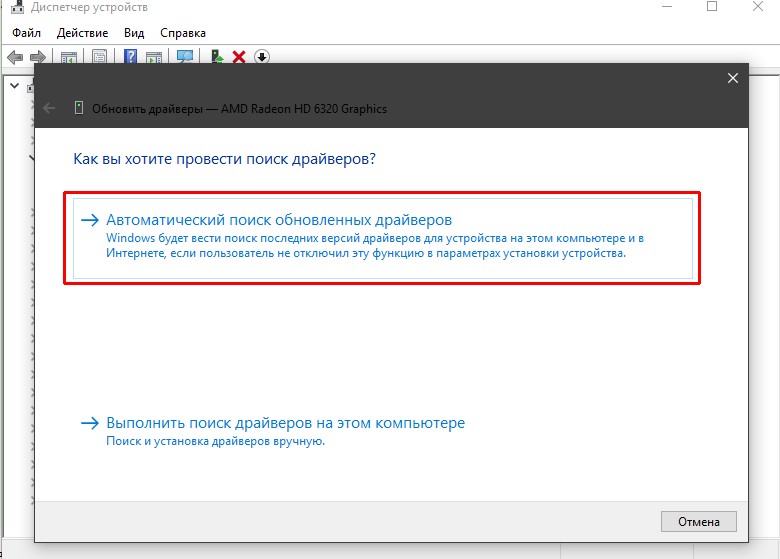Open the Действие menu
The width and height of the screenshot is (780, 559).
click(83, 33)
